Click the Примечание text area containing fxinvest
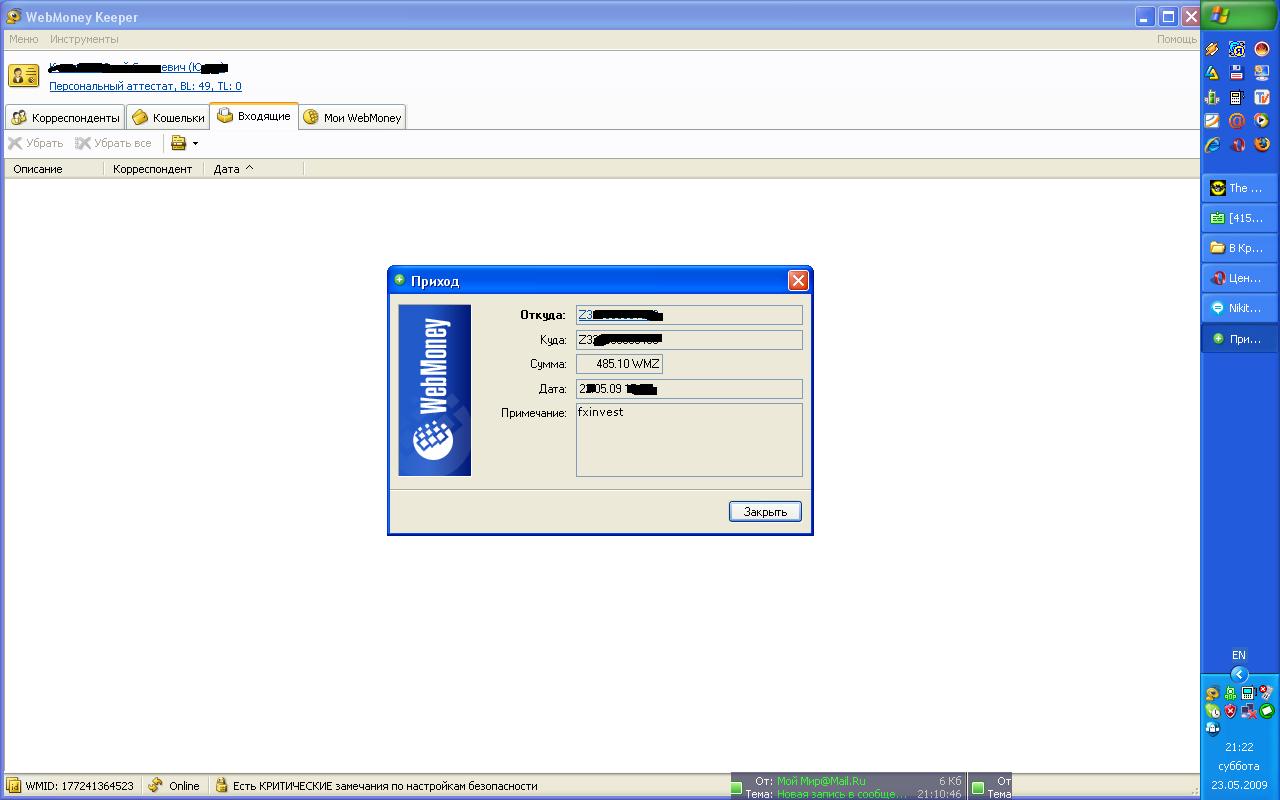The image size is (1280, 800). 689,440
